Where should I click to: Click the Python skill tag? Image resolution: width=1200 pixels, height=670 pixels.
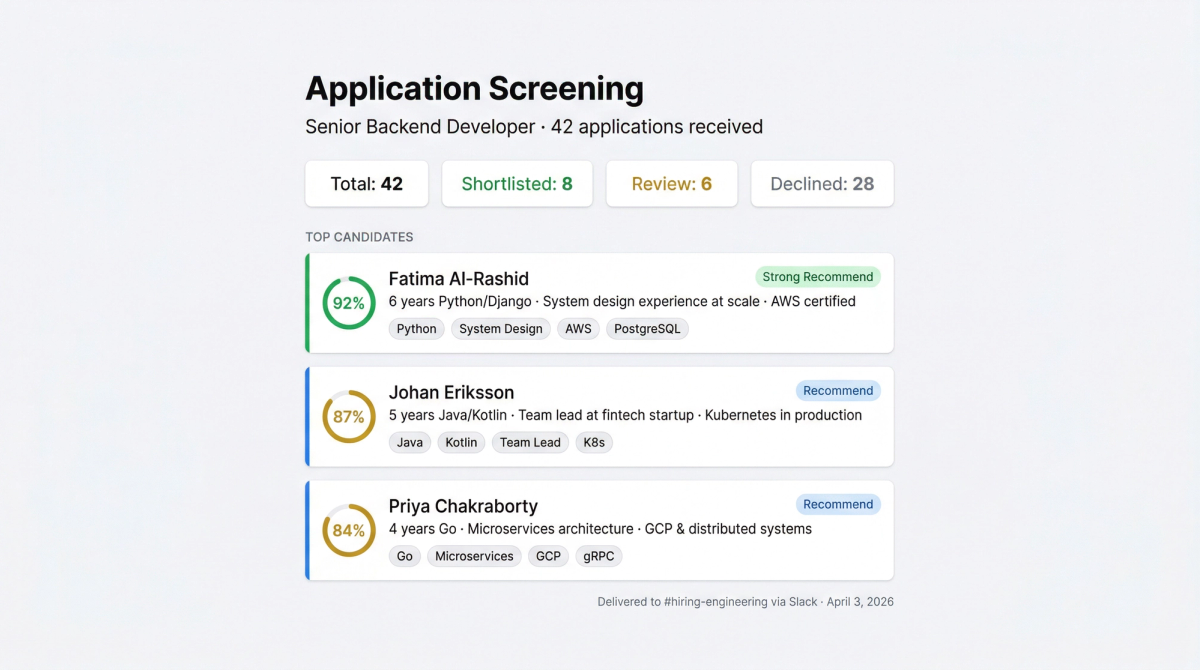pos(416,329)
